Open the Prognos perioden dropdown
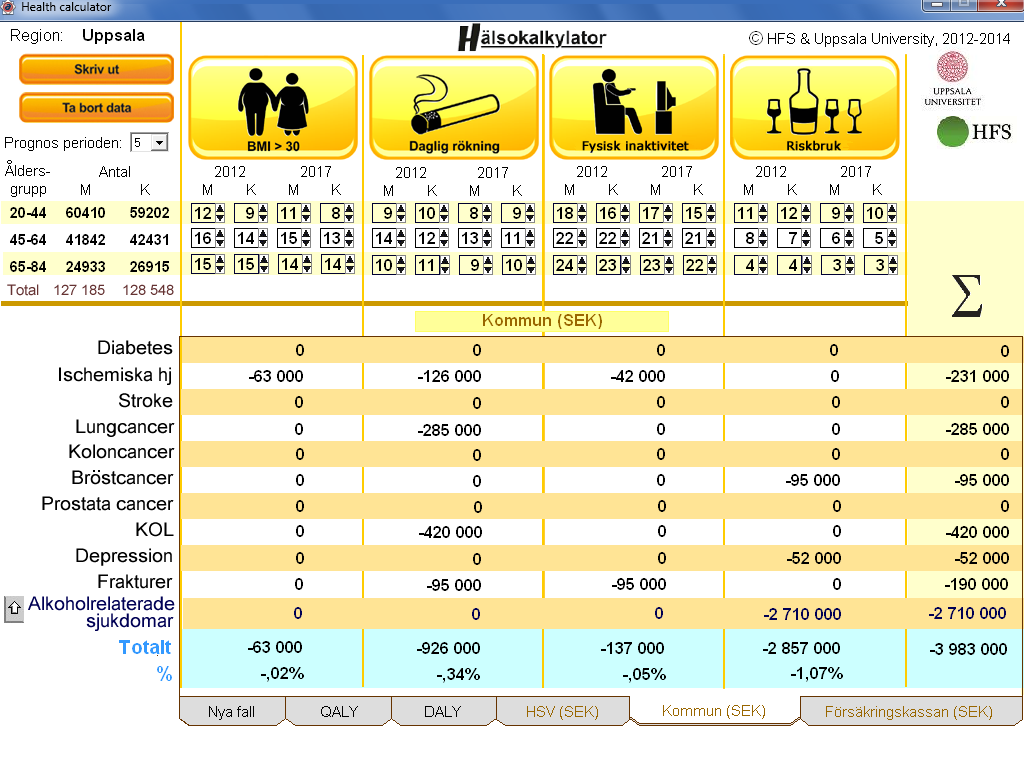Screen dimensions: 1024x768 coord(159,142)
